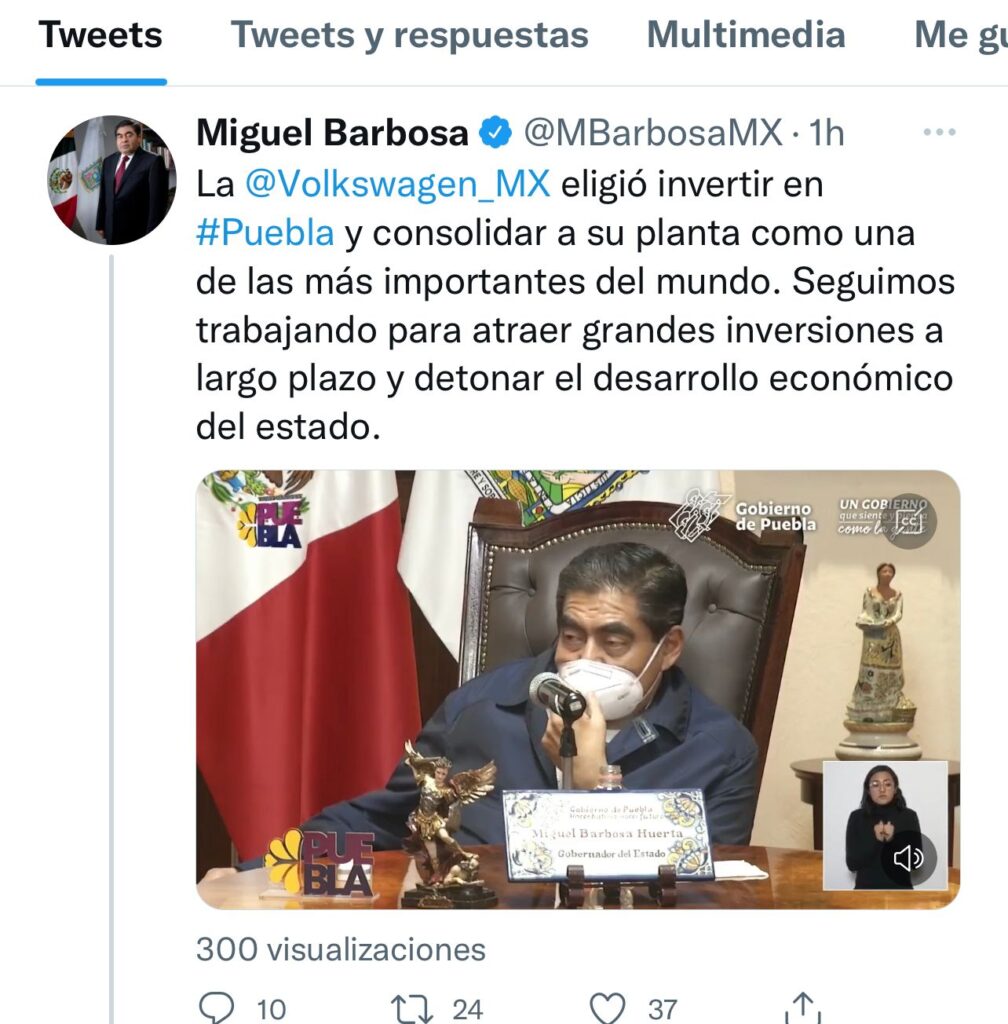This screenshot has height=1024, width=1008.
Task: Like the tweet with heart icon
Action: pos(607,1008)
